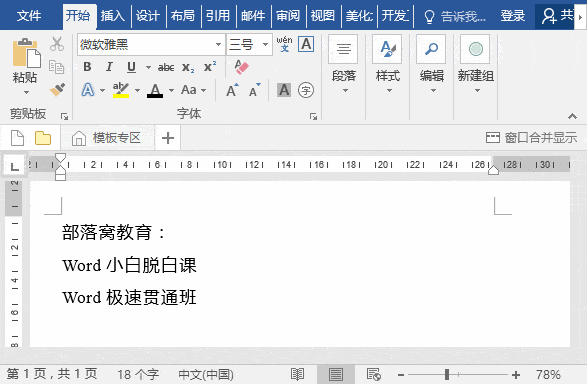Open font dialog launcher
Screen dimensions: 587x384
click(x=313, y=116)
